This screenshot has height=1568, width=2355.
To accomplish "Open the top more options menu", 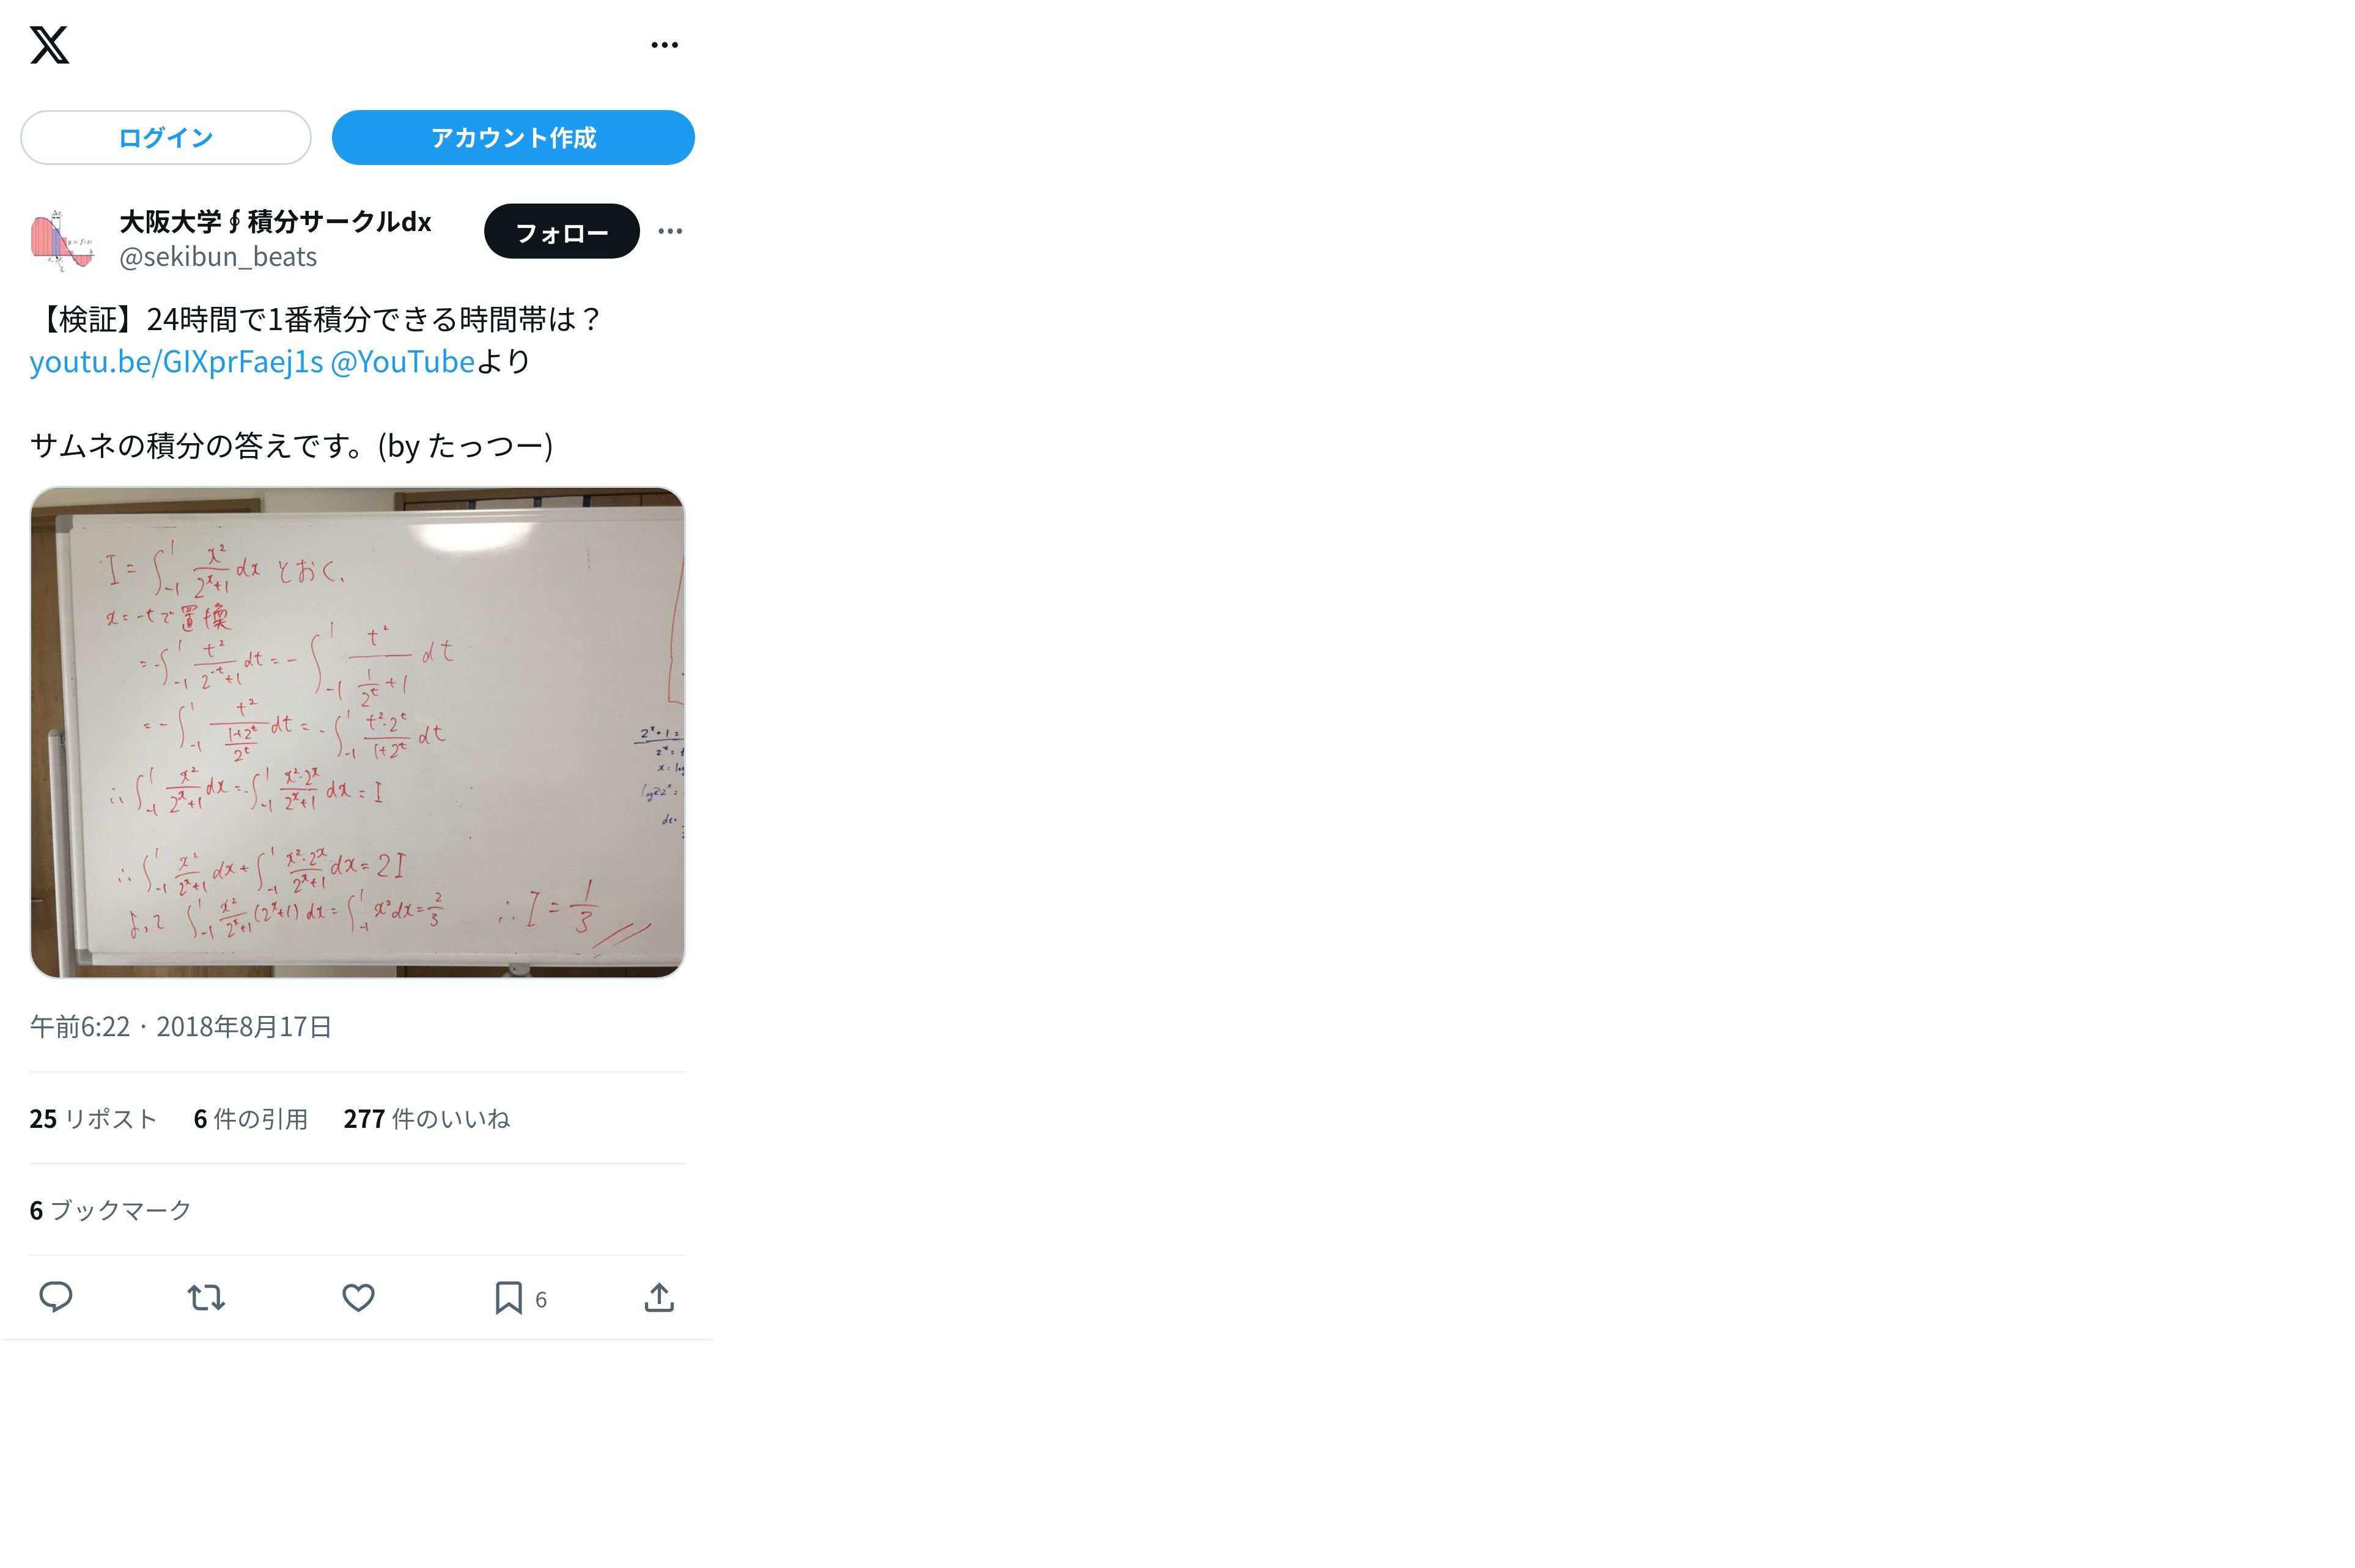I will tap(664, 45).
